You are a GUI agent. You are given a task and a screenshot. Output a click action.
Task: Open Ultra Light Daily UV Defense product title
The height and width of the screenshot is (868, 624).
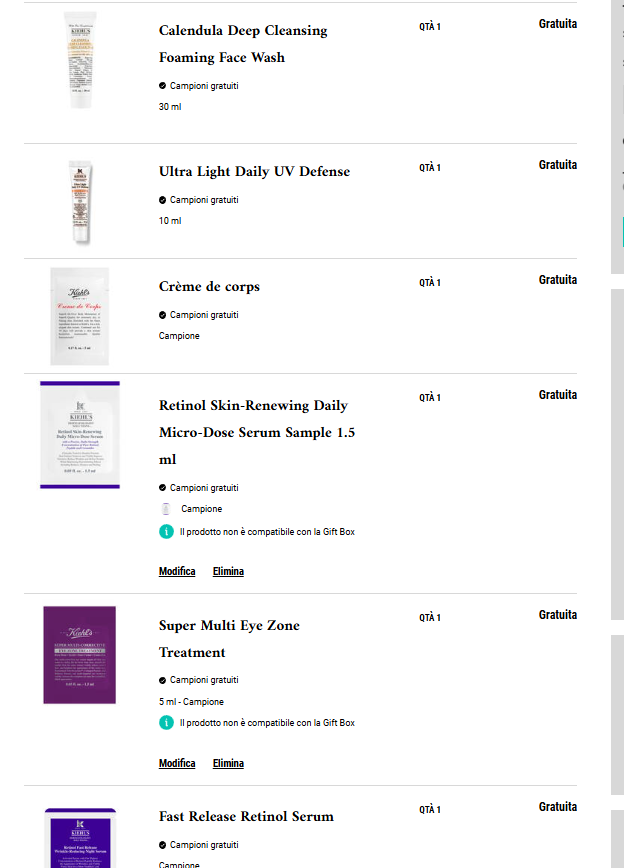tap(254, 172)
